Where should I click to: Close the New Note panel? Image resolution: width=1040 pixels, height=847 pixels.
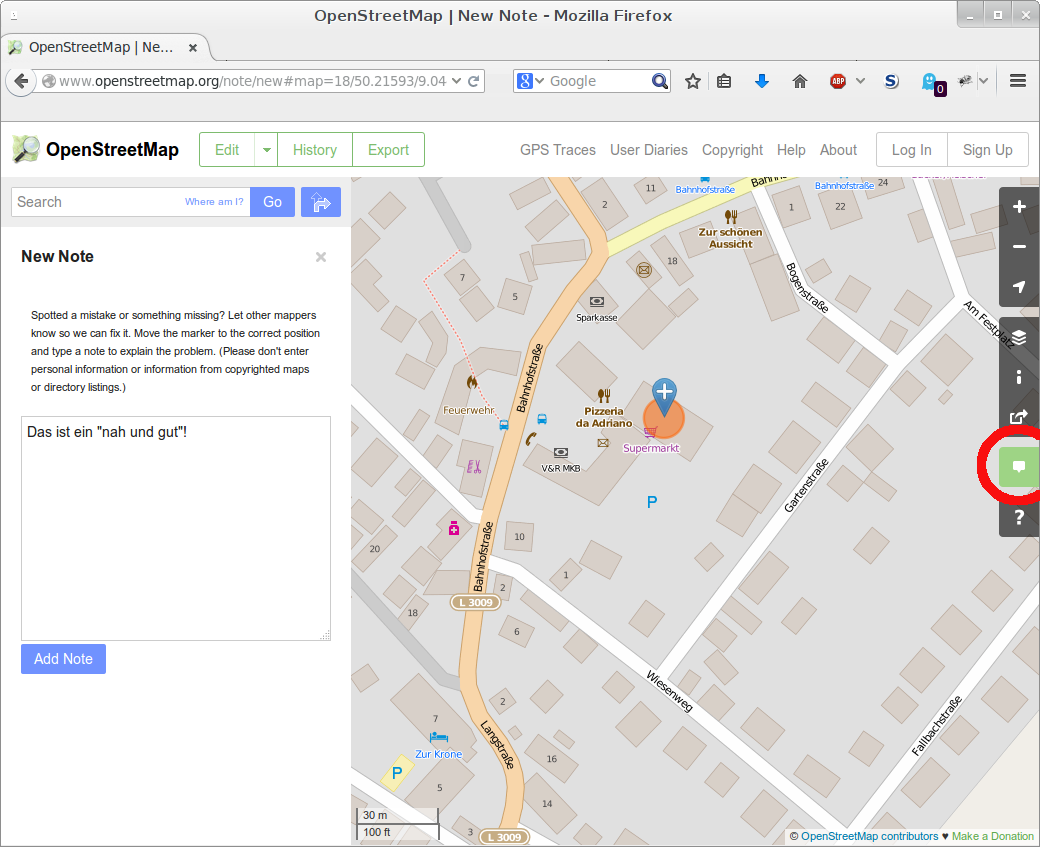click(x=321, y=257)
